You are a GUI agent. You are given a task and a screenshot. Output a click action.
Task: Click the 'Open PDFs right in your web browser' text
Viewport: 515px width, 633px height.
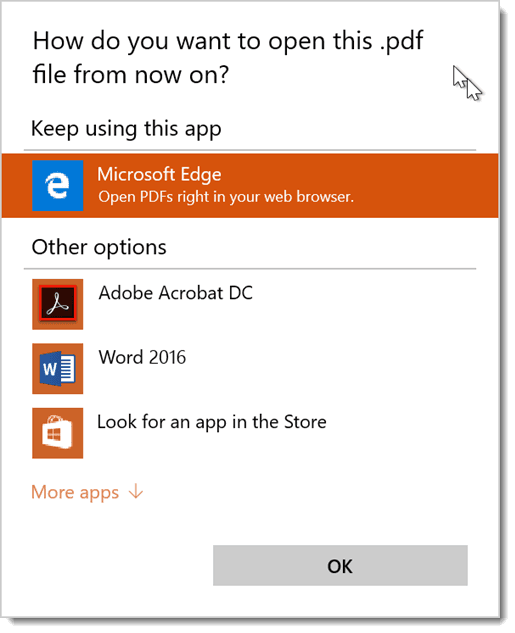coord(226,197)
